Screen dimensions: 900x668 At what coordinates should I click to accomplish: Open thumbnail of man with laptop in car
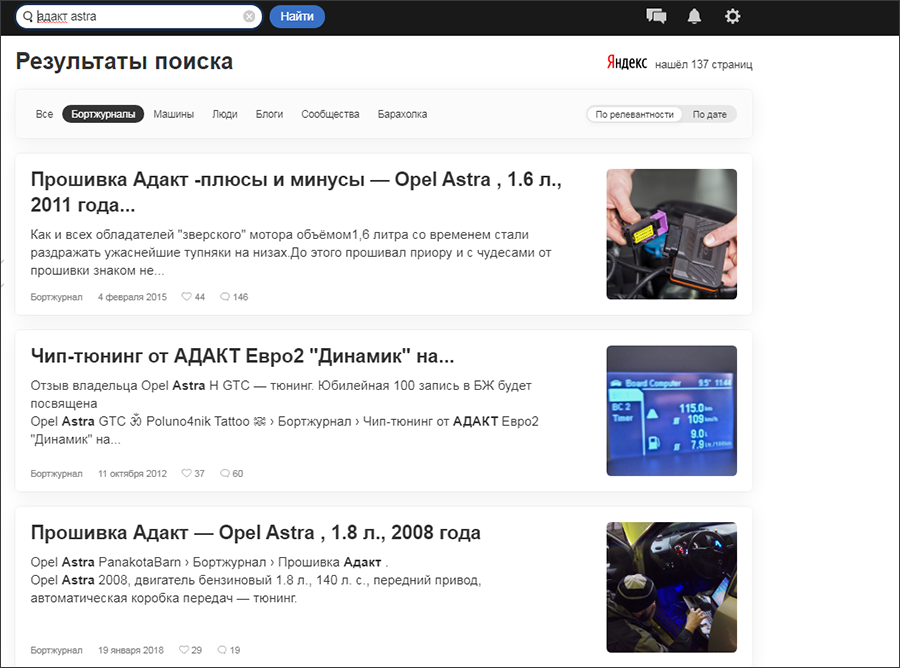pyautogui.click(x=672, y=587)
